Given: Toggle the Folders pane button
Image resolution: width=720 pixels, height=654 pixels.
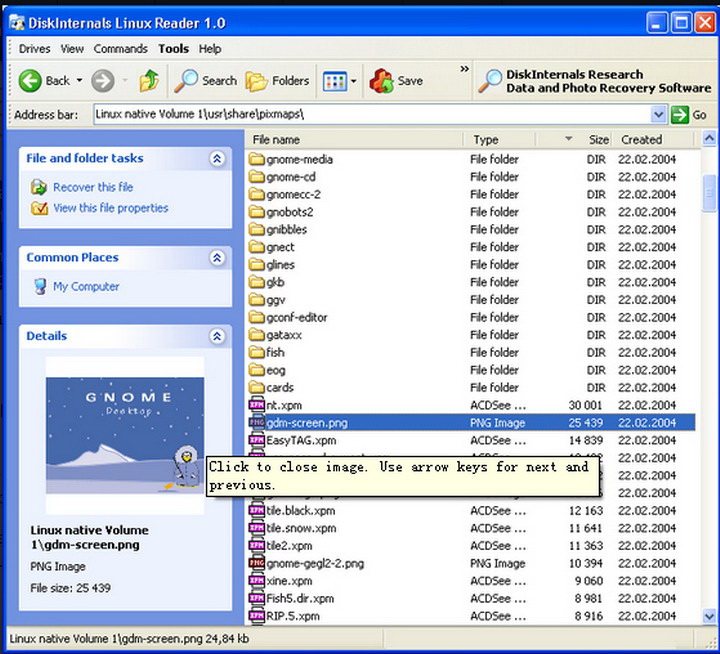Looking at the screenshot, I should click(x=257, y=81).
